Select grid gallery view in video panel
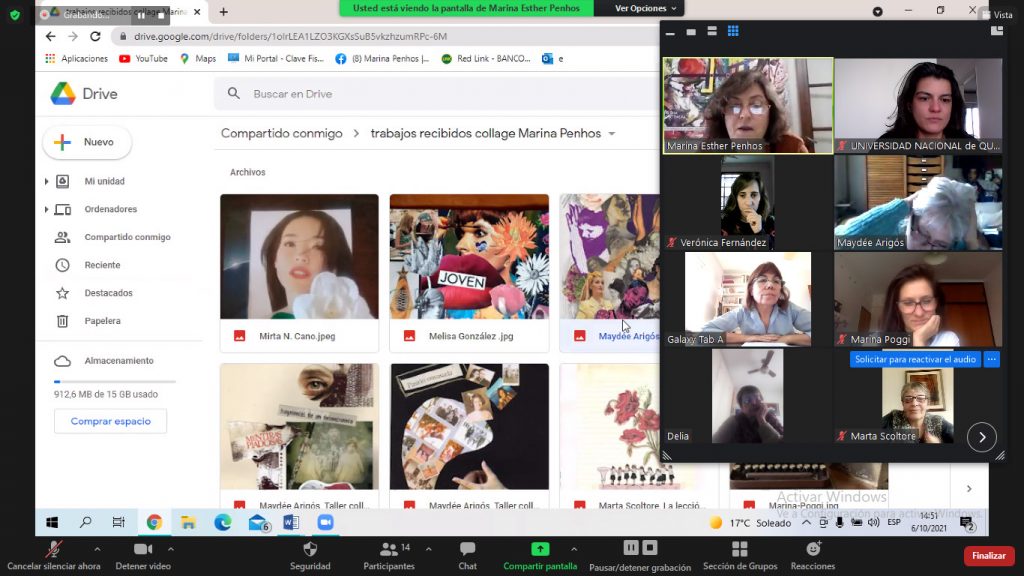 pos(733,31)
